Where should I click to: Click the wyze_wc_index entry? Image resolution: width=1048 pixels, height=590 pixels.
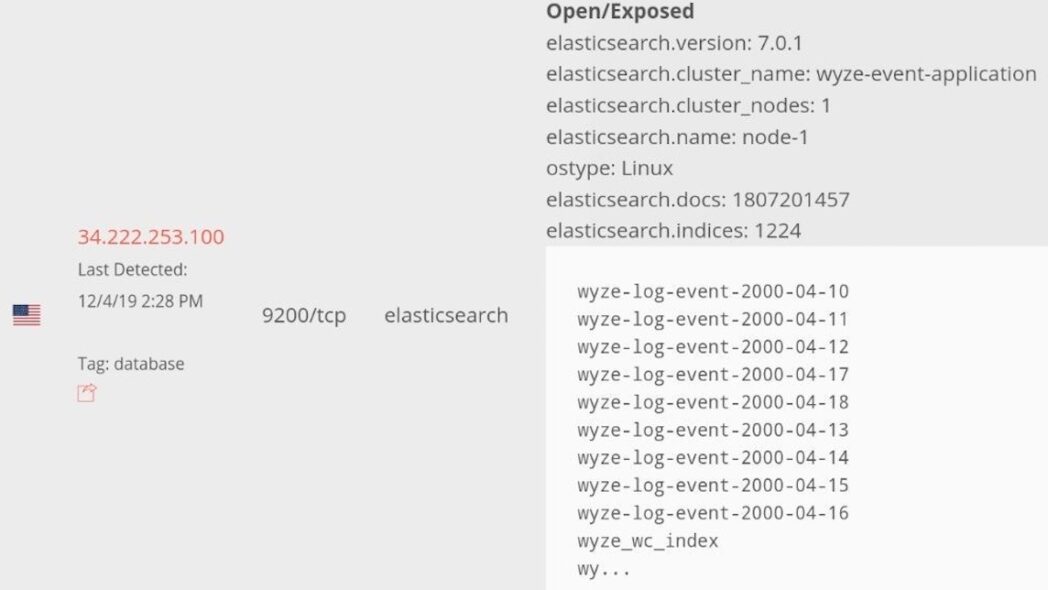pyautogui.click(x=648, y=541)
